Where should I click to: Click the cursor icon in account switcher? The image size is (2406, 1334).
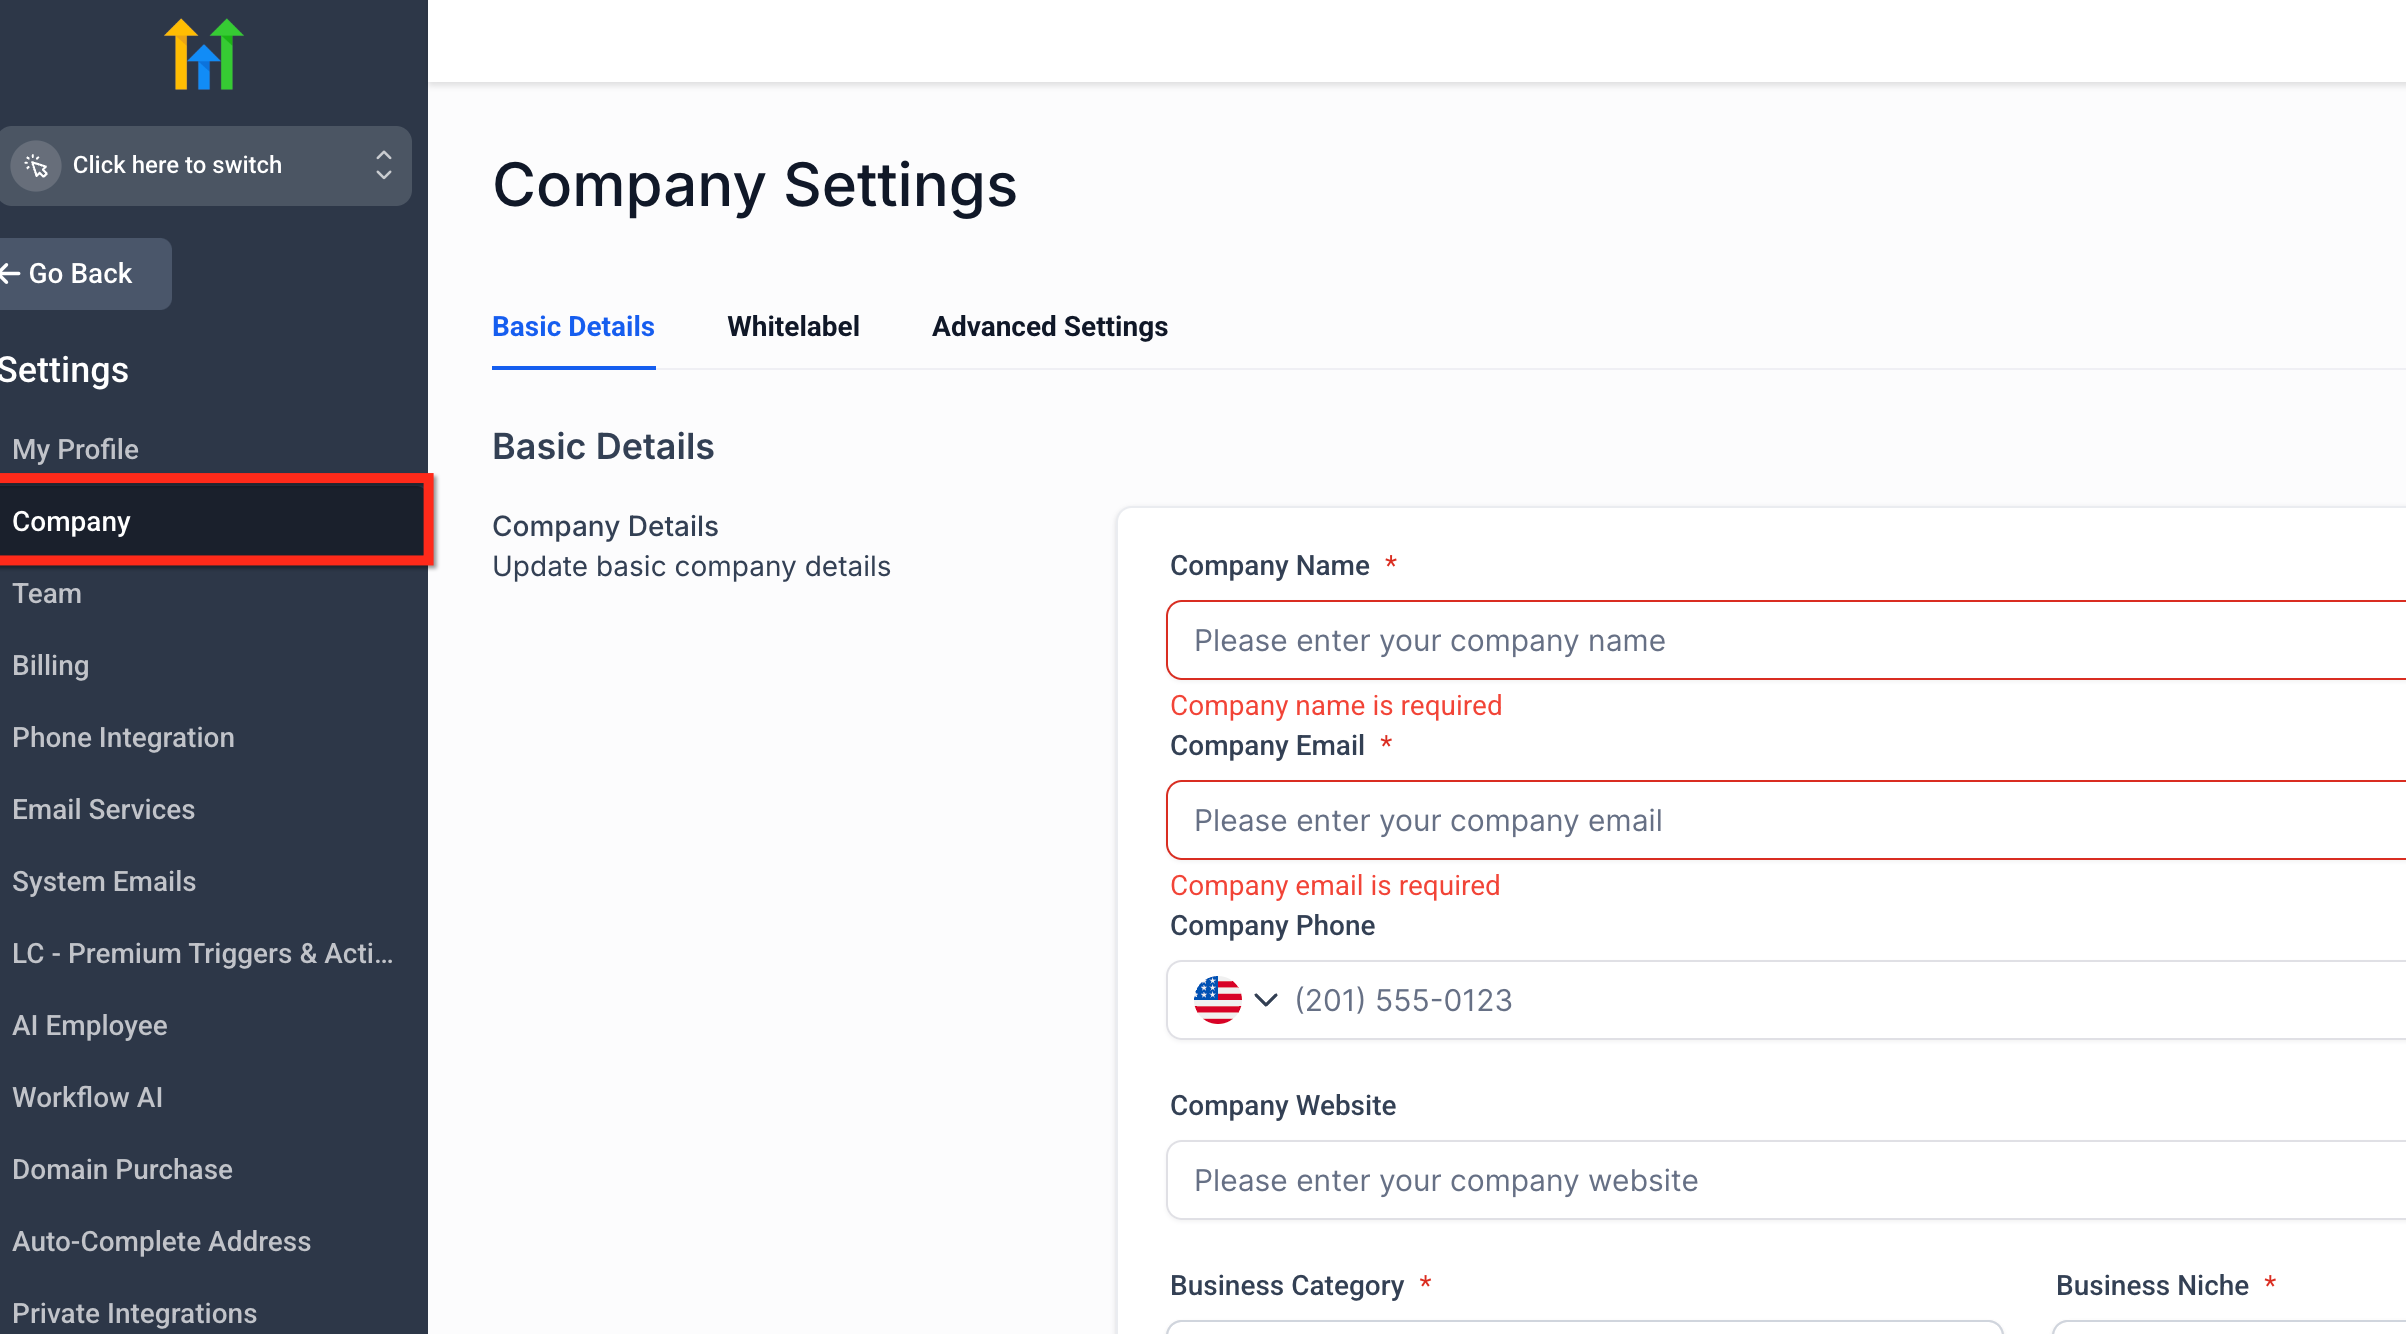(36, 165)
